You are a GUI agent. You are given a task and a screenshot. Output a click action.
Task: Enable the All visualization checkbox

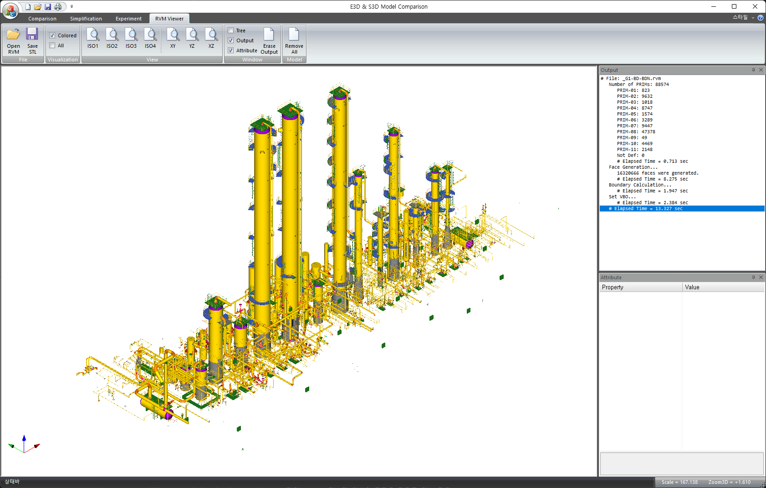[53, 45]
